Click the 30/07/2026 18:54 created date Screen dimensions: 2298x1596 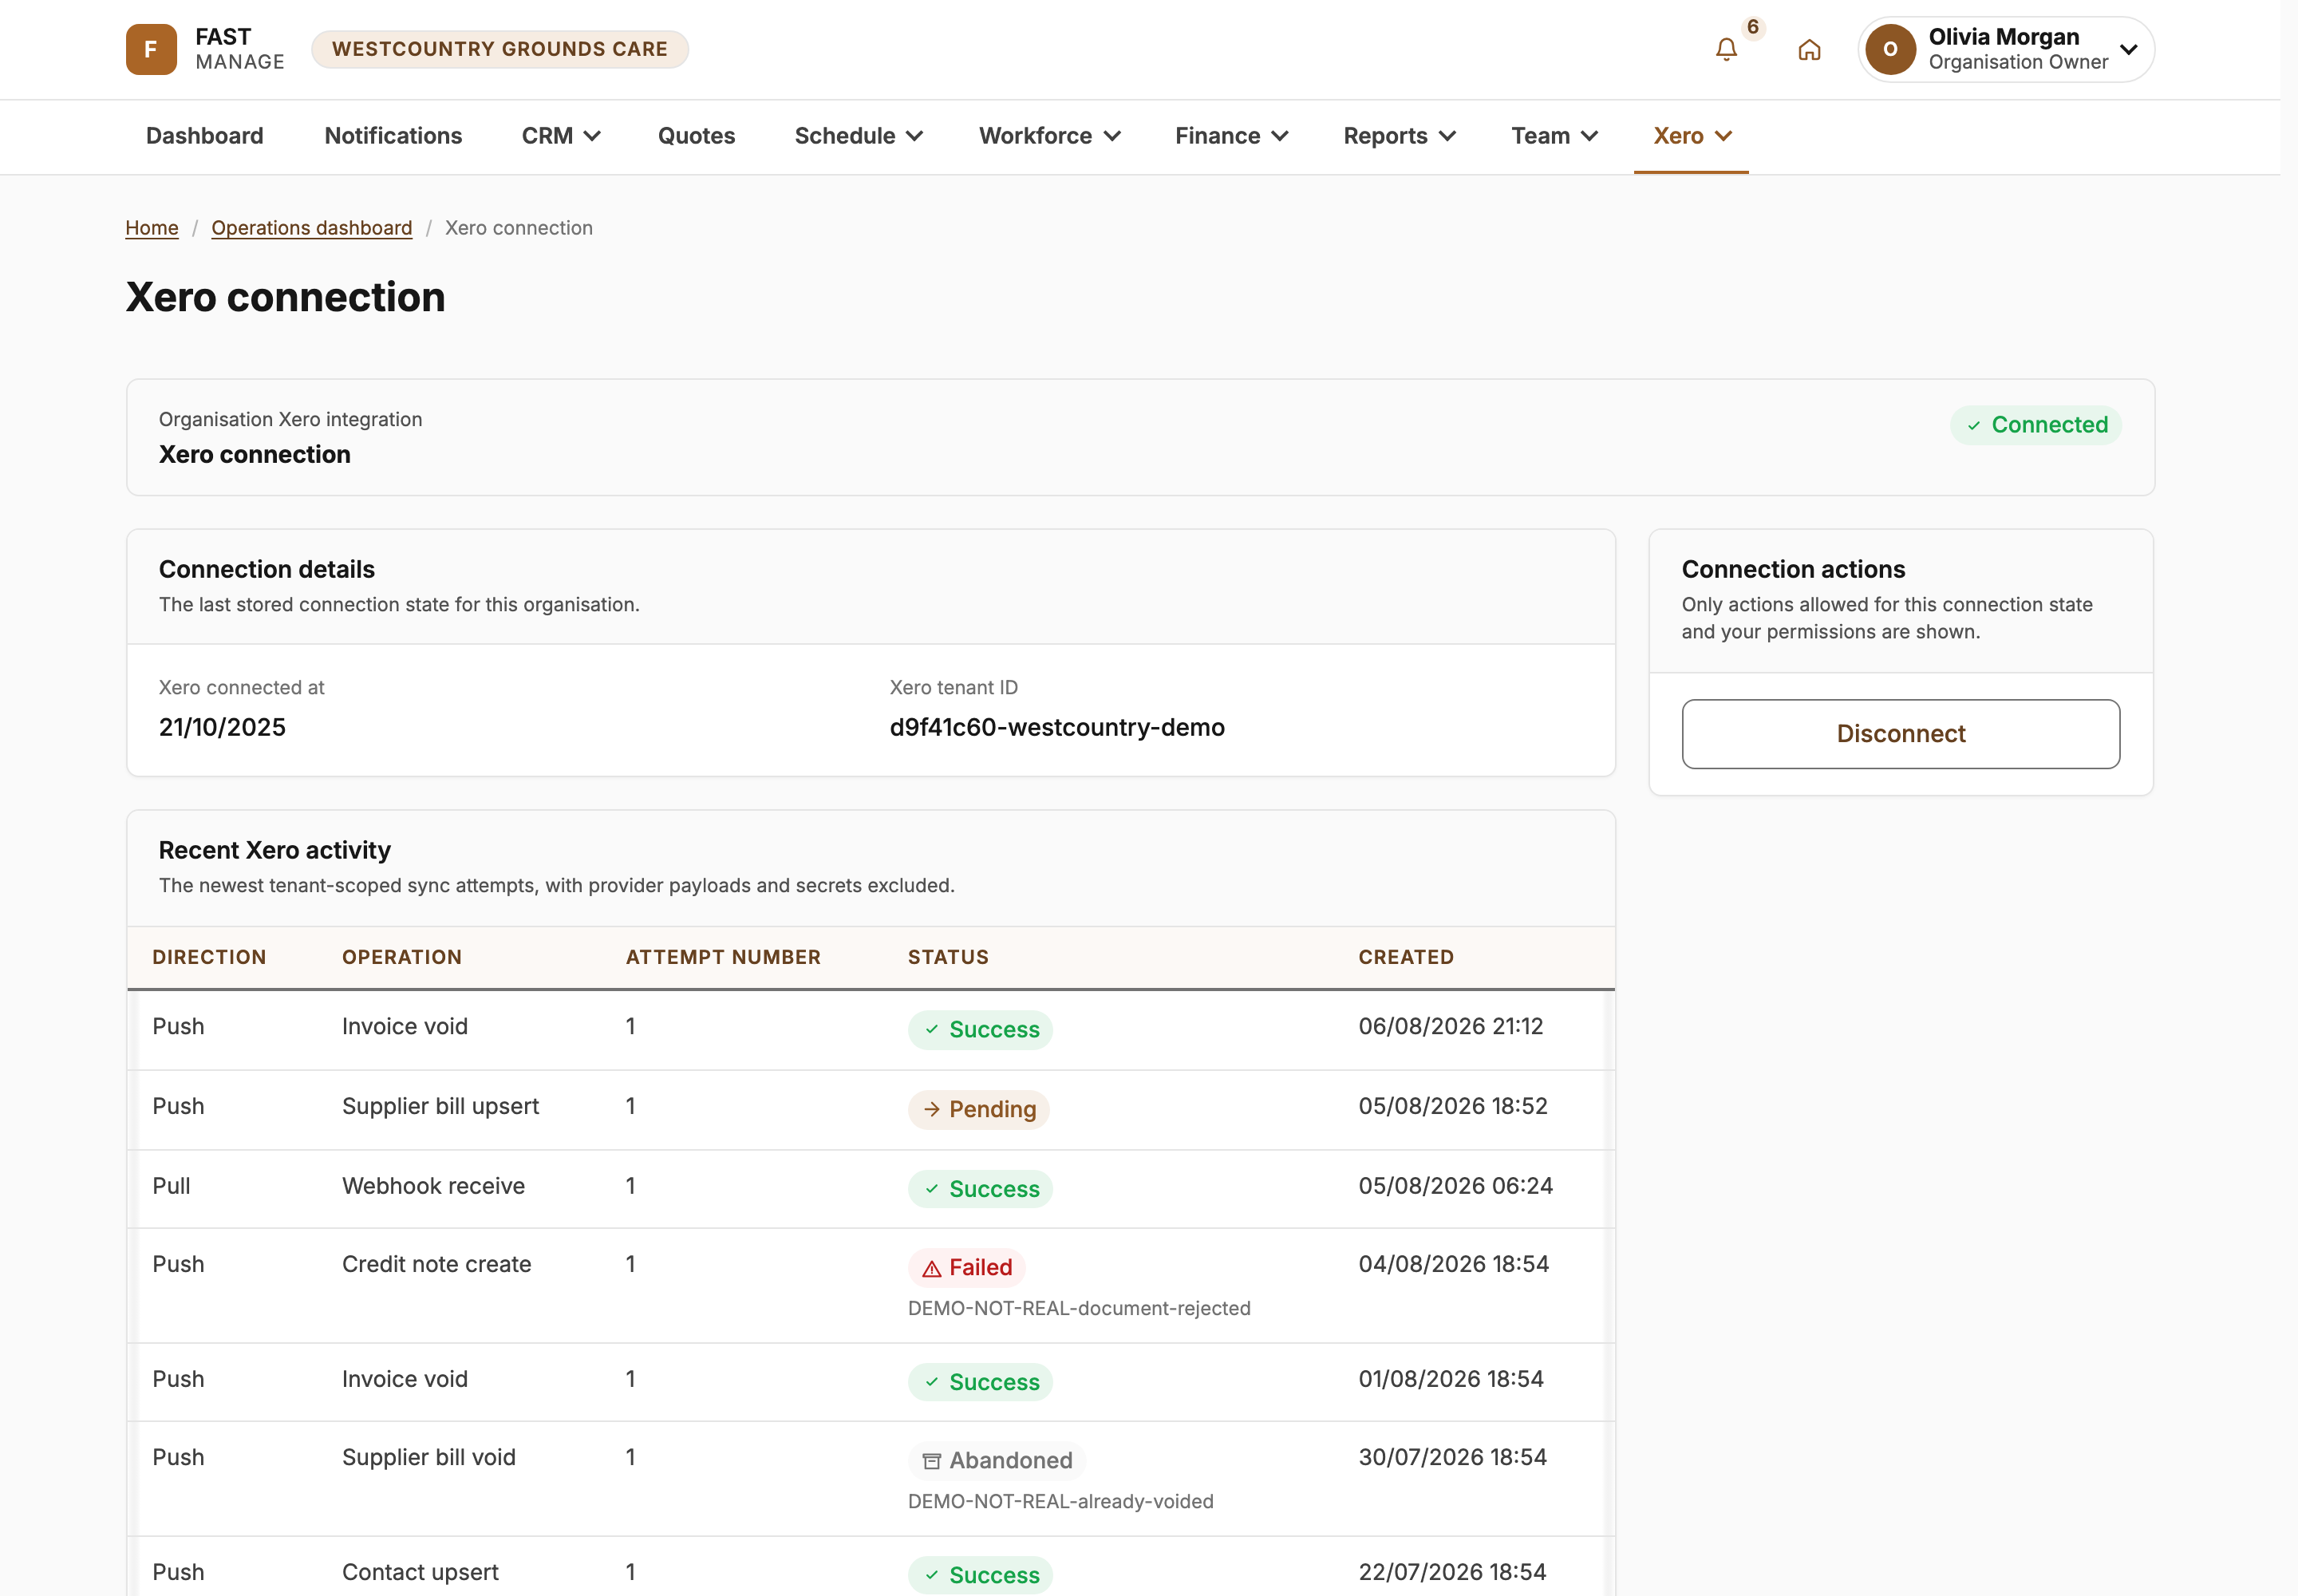pos(1452,1457)
